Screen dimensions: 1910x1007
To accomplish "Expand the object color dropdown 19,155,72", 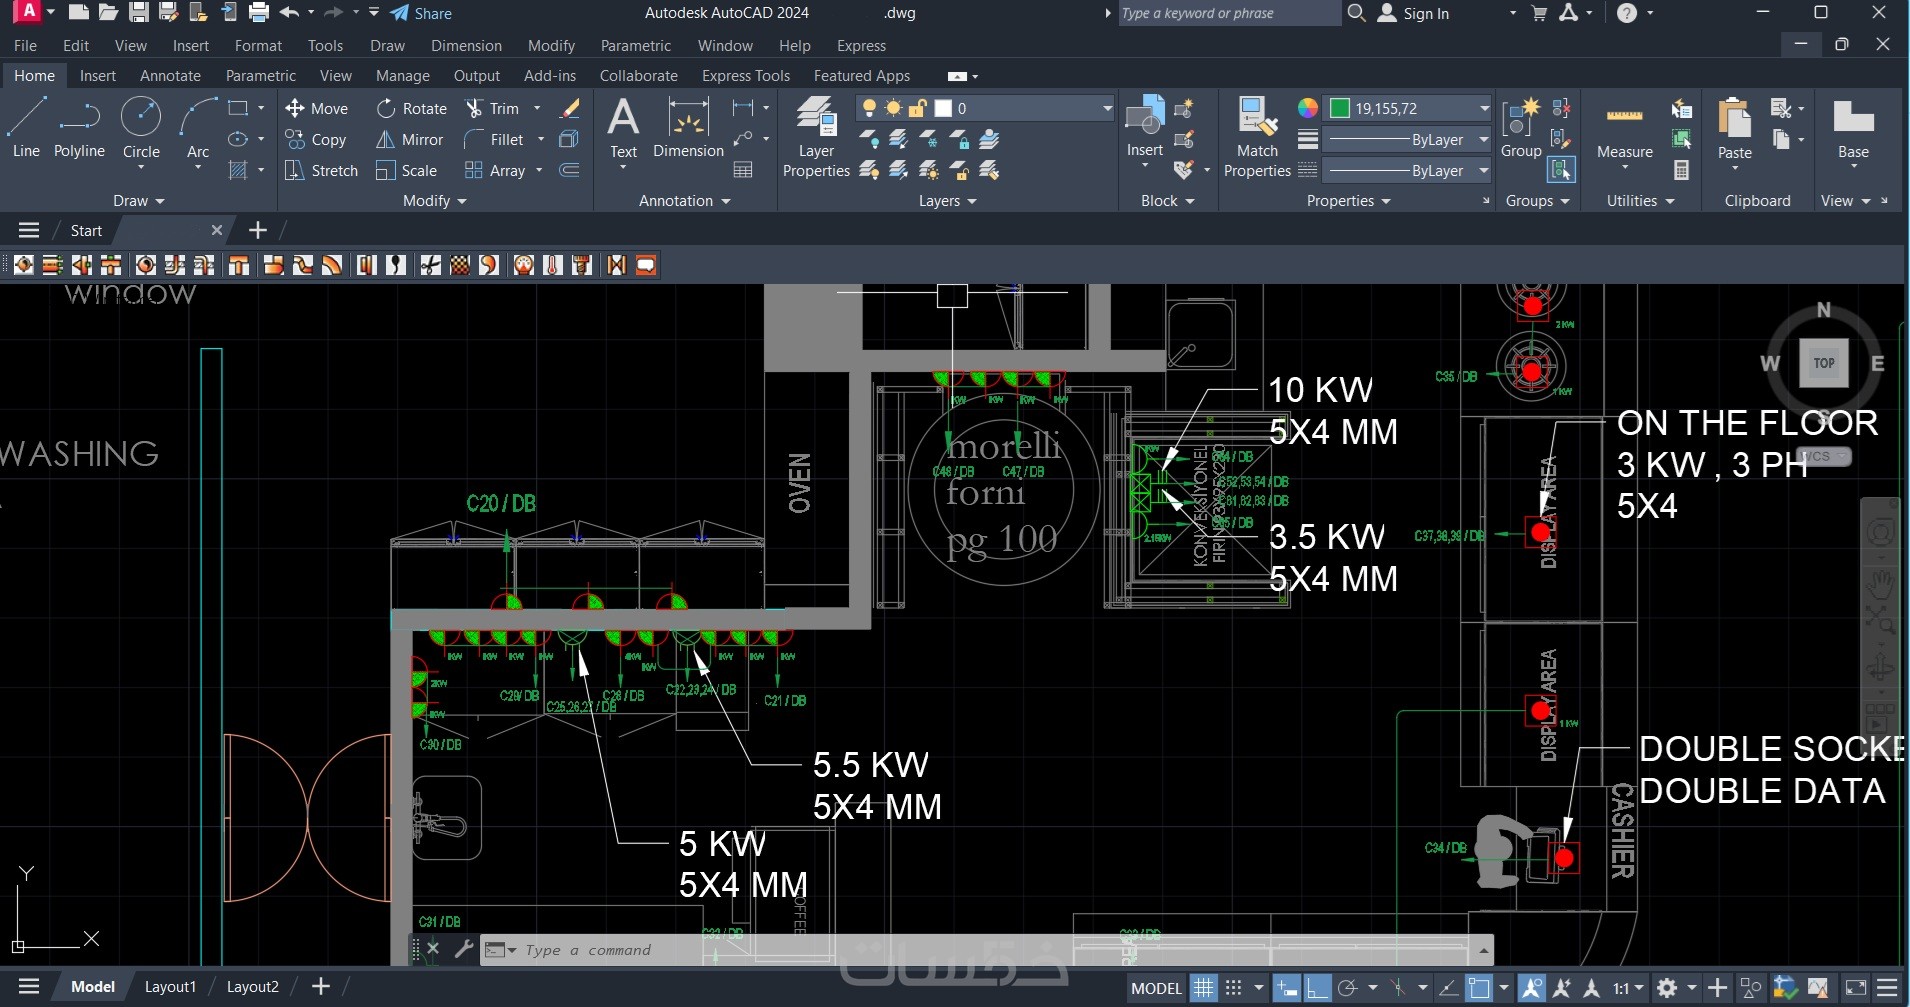I will click(1484, 108).
